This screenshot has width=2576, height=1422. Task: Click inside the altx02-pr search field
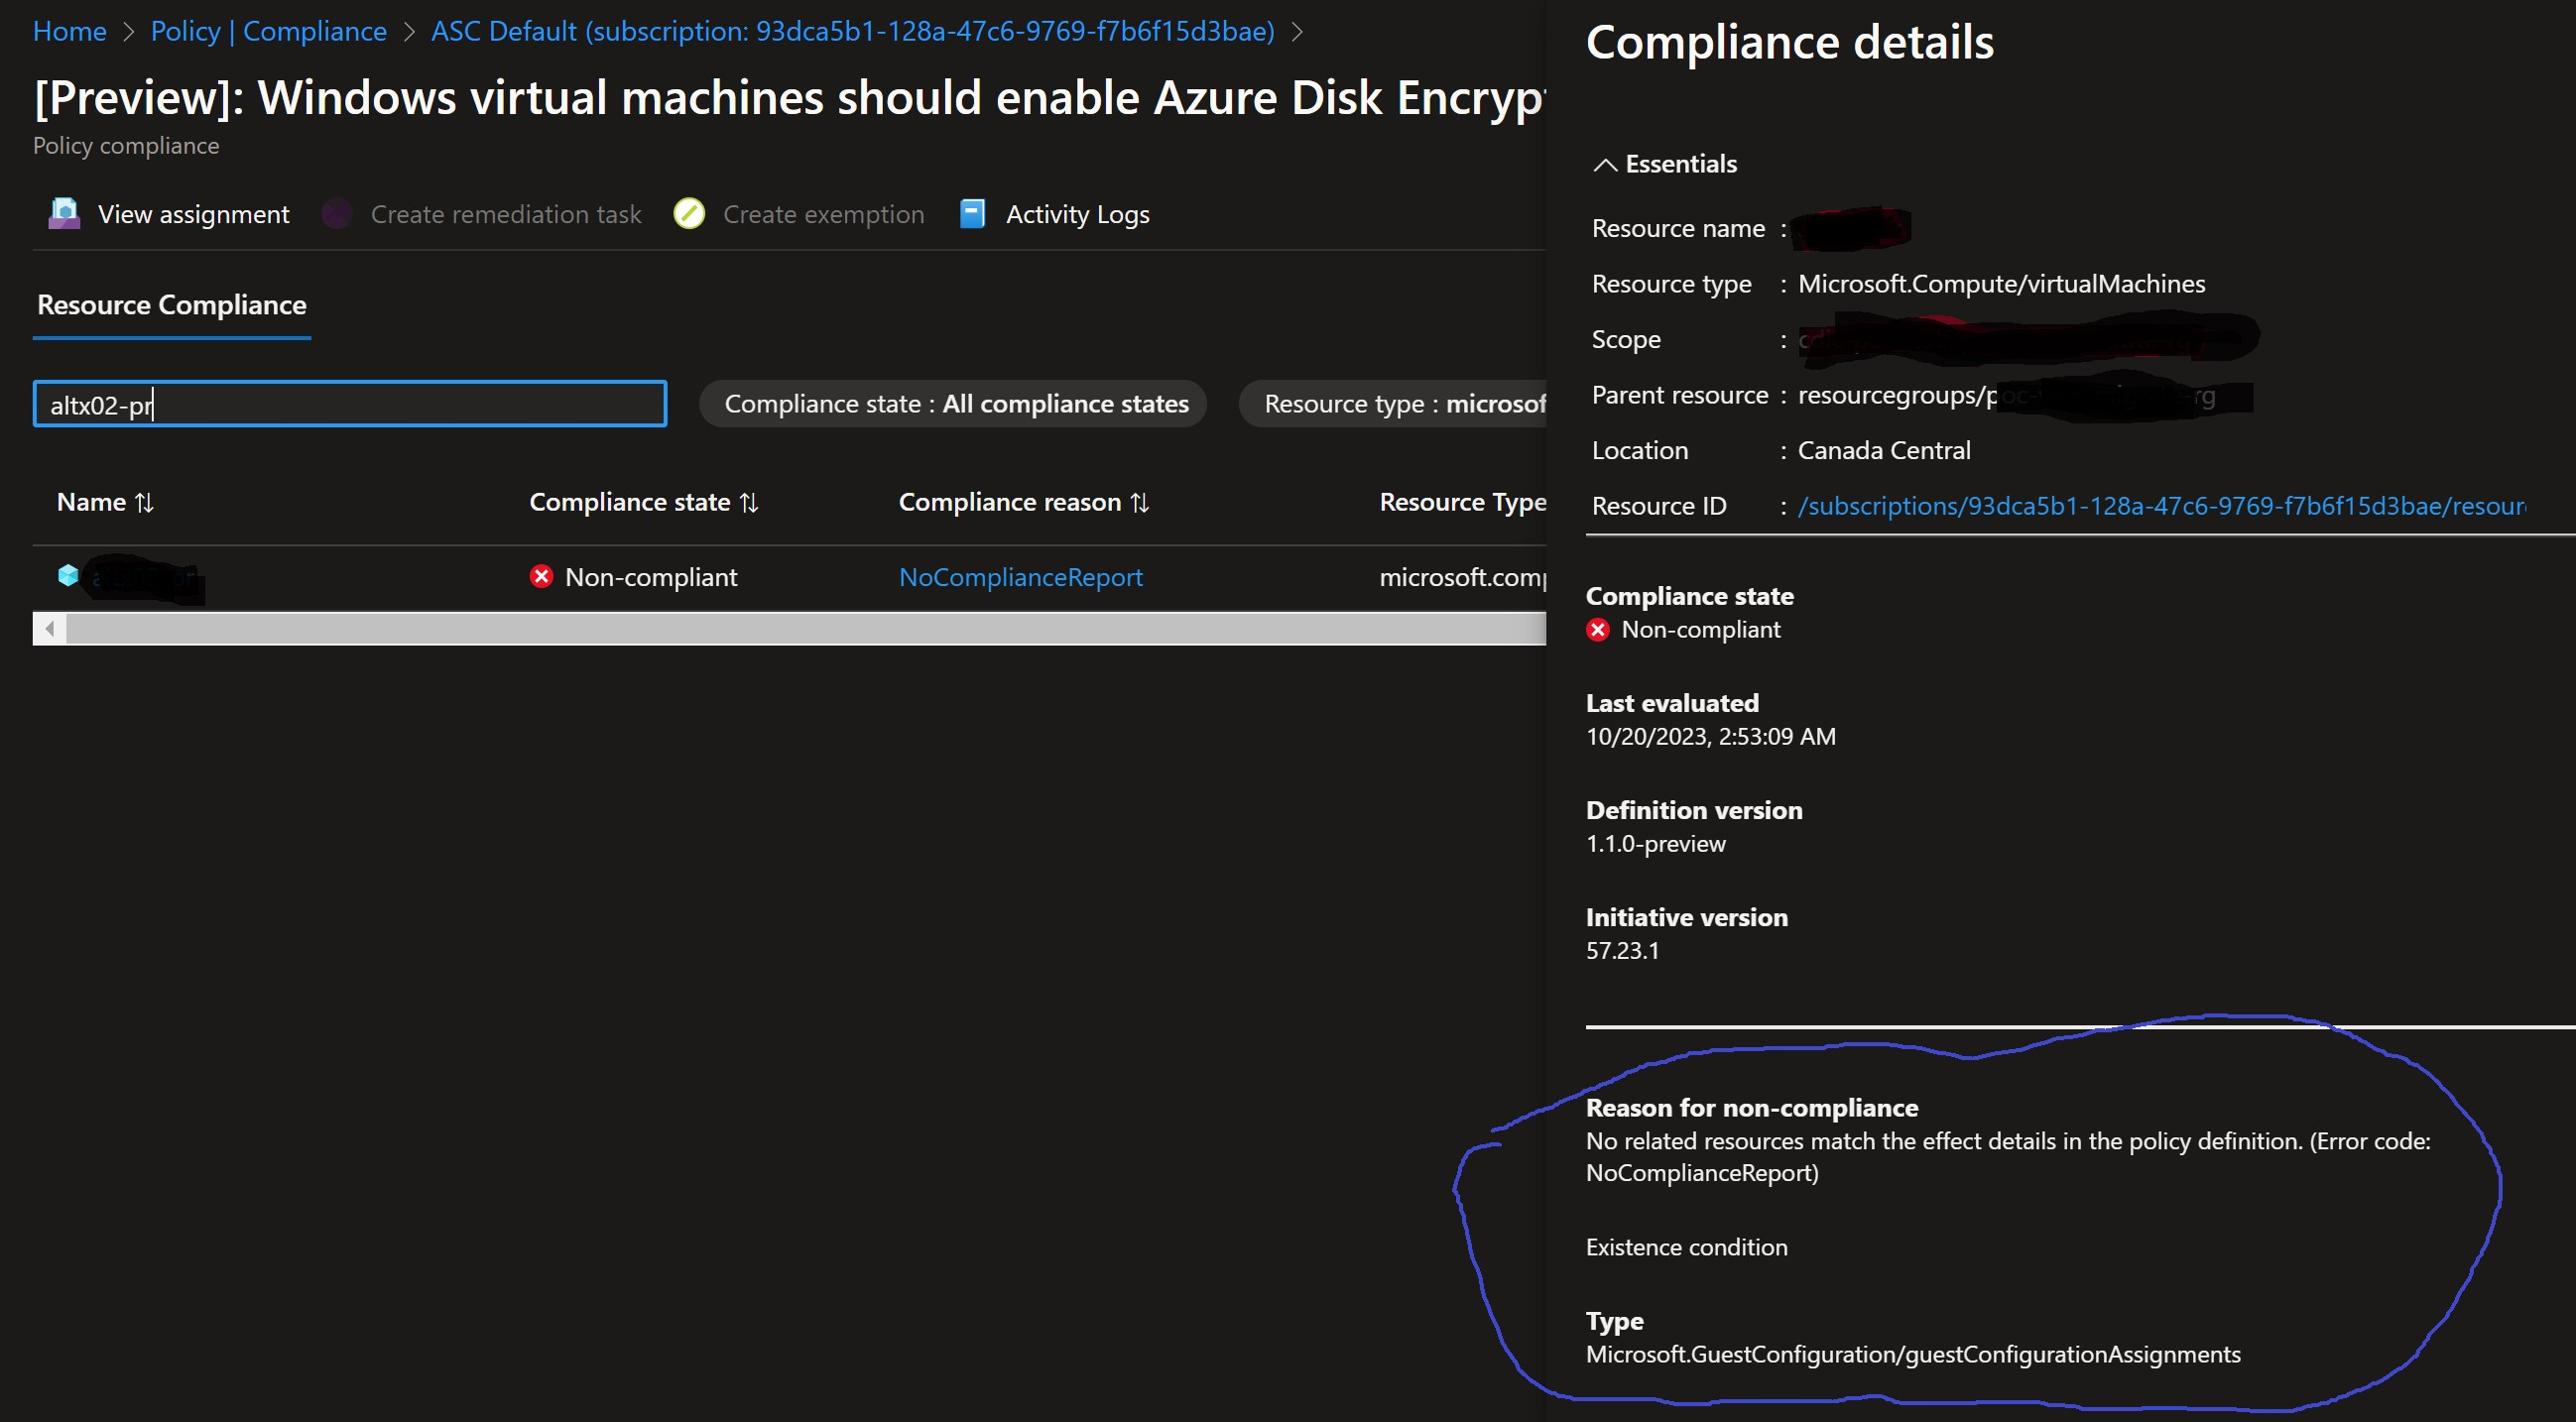(x=348, y=404)
